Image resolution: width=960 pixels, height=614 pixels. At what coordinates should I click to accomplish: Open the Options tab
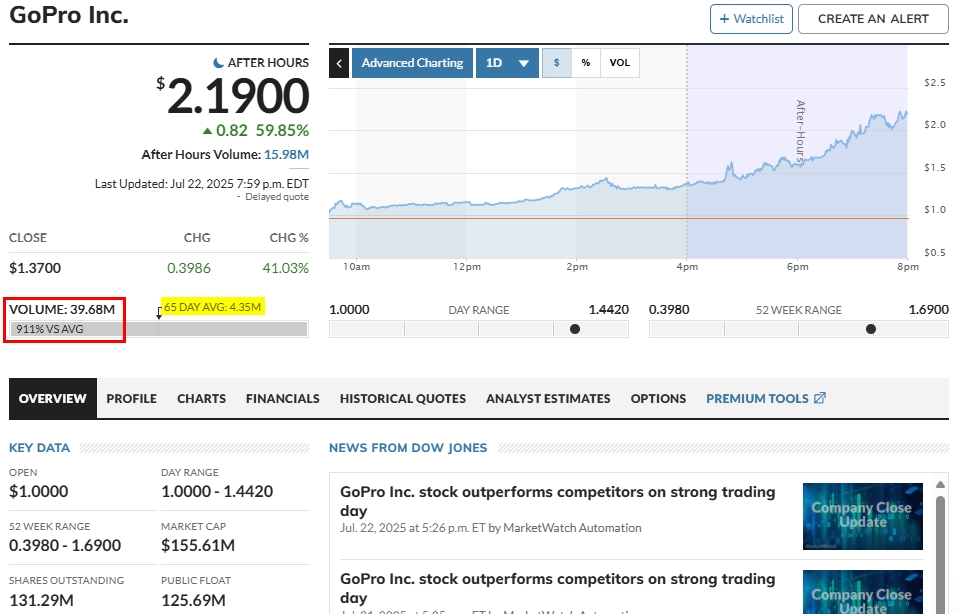pos(658,398)
